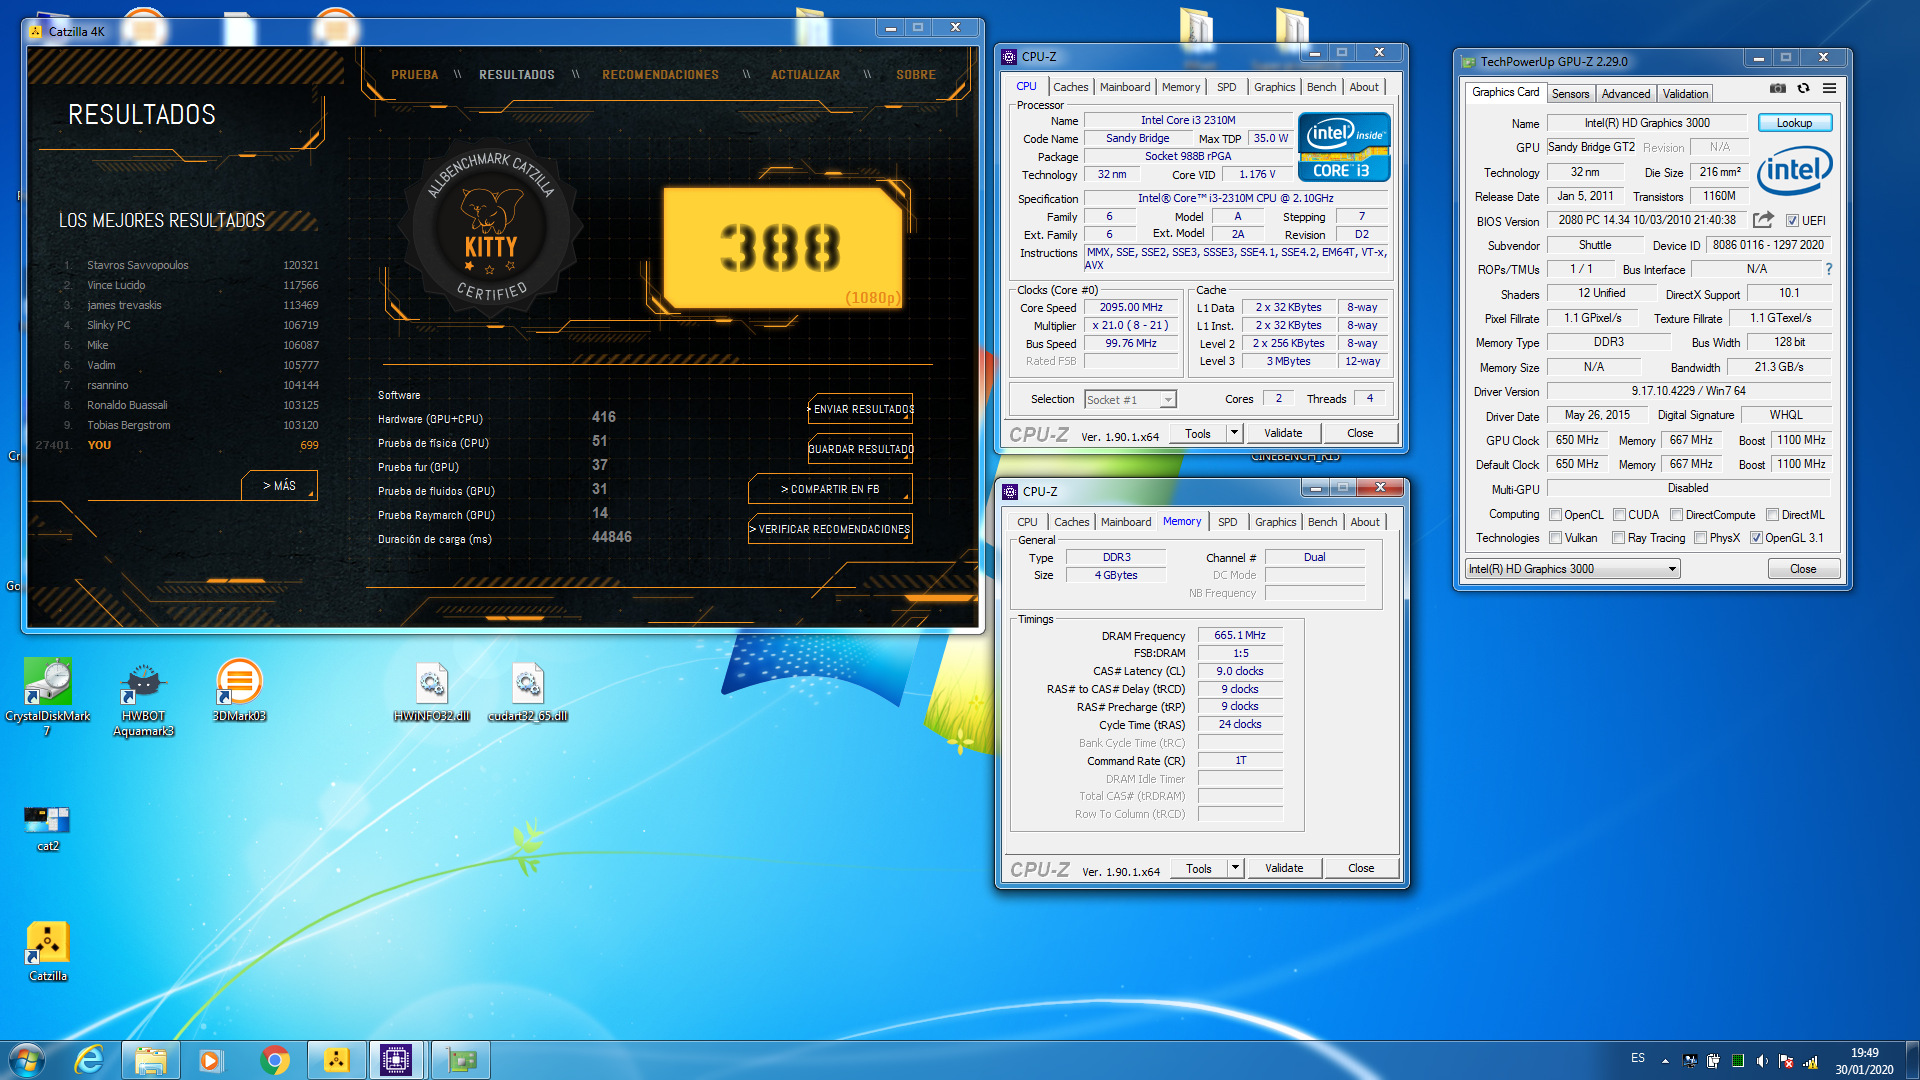Open the GPU-Z hamburger menu
Viewport: 1920px width, 1080px height.
click(x=1829, y=89)
